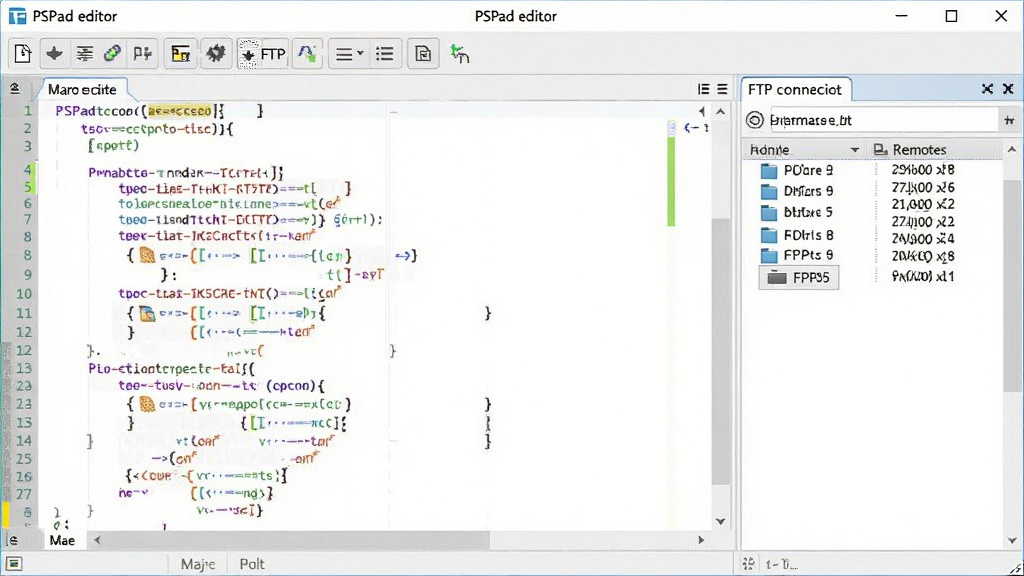This screenshot has width=1024, height=576.
Task: Click the green chain link toolbar icon
Action: (112, 53)
